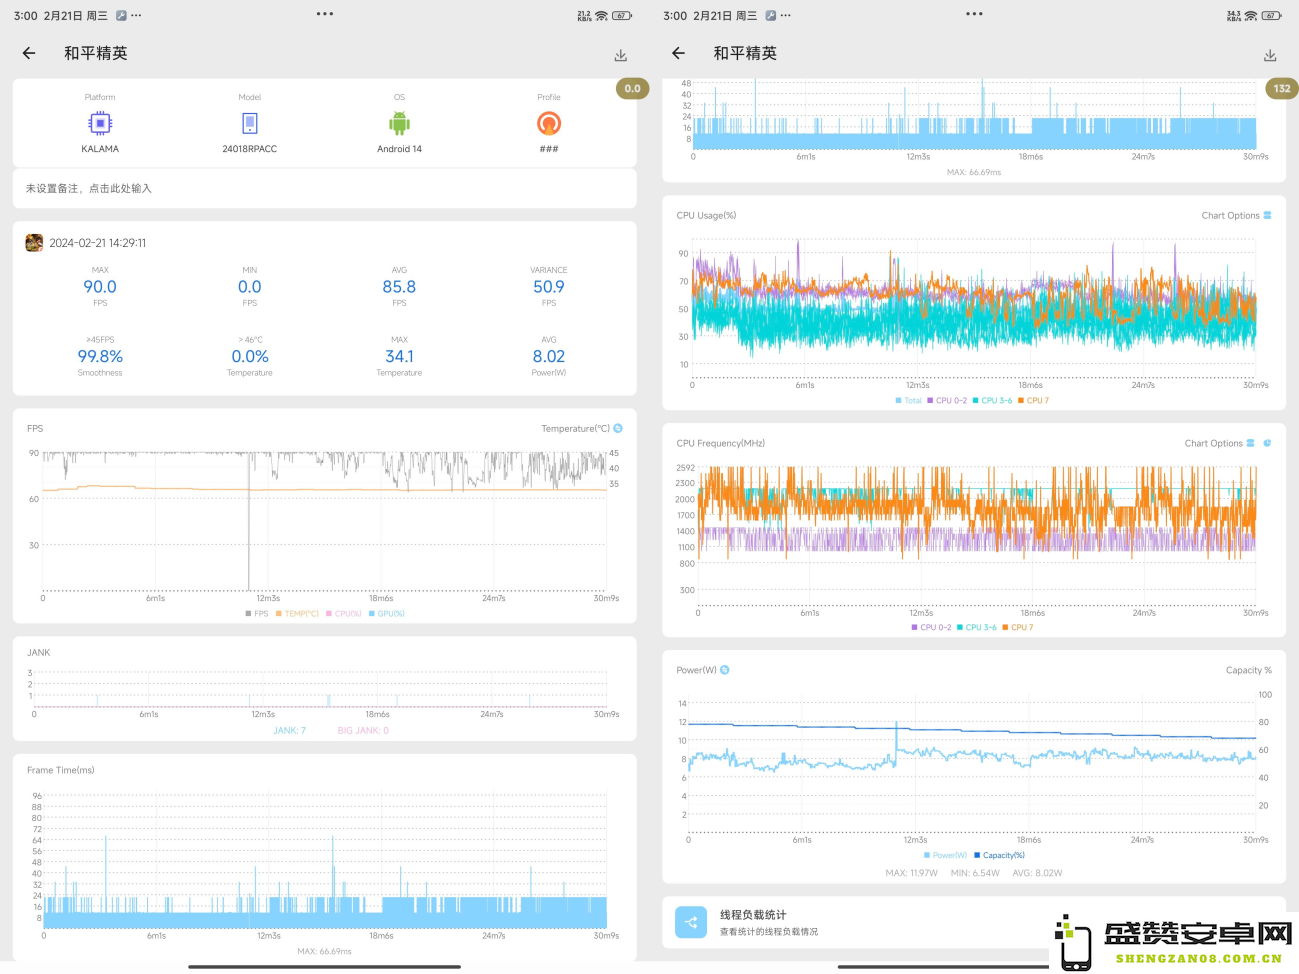Toggle CPU 3-6 series in CPU Usage legend
Viewport: 1299px width, 974px height.
[993, 401]
